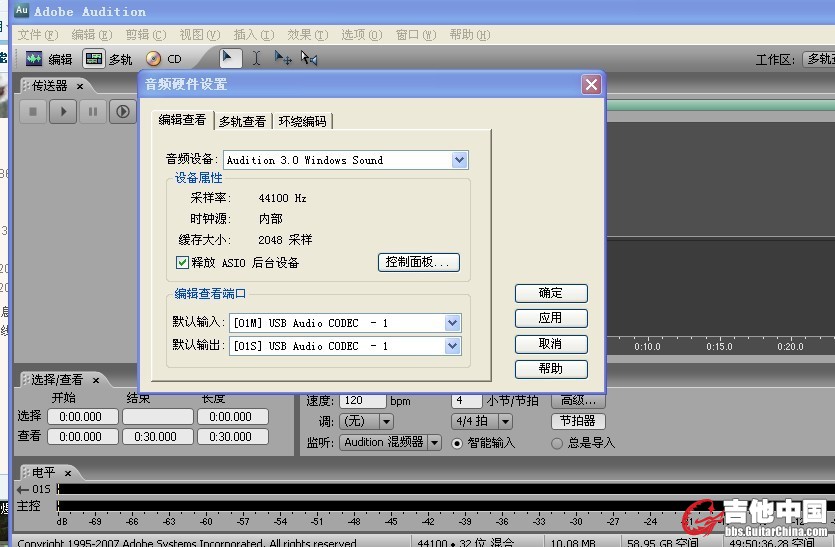835x547 pixels.
Task: Close the 音频硬件设置 dialog
Action: pos(591,84)
